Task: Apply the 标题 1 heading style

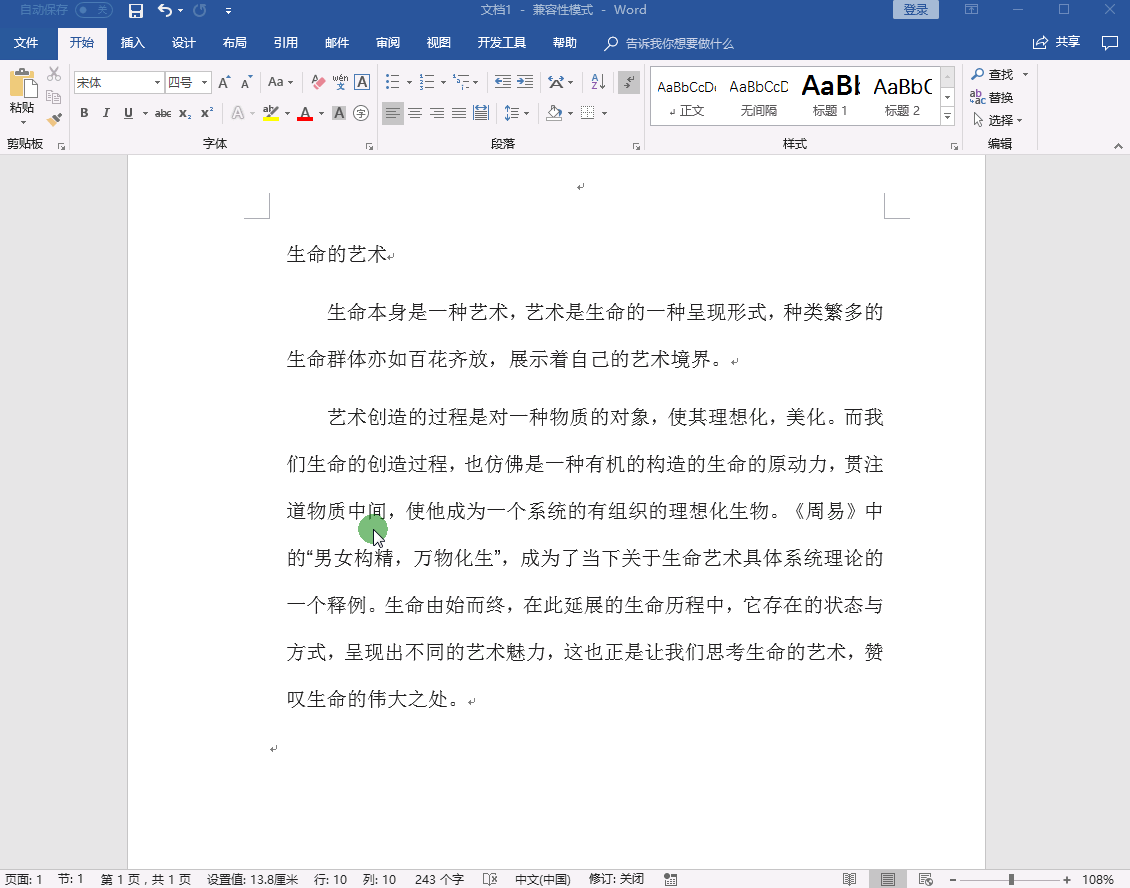Action: (830, 96)
